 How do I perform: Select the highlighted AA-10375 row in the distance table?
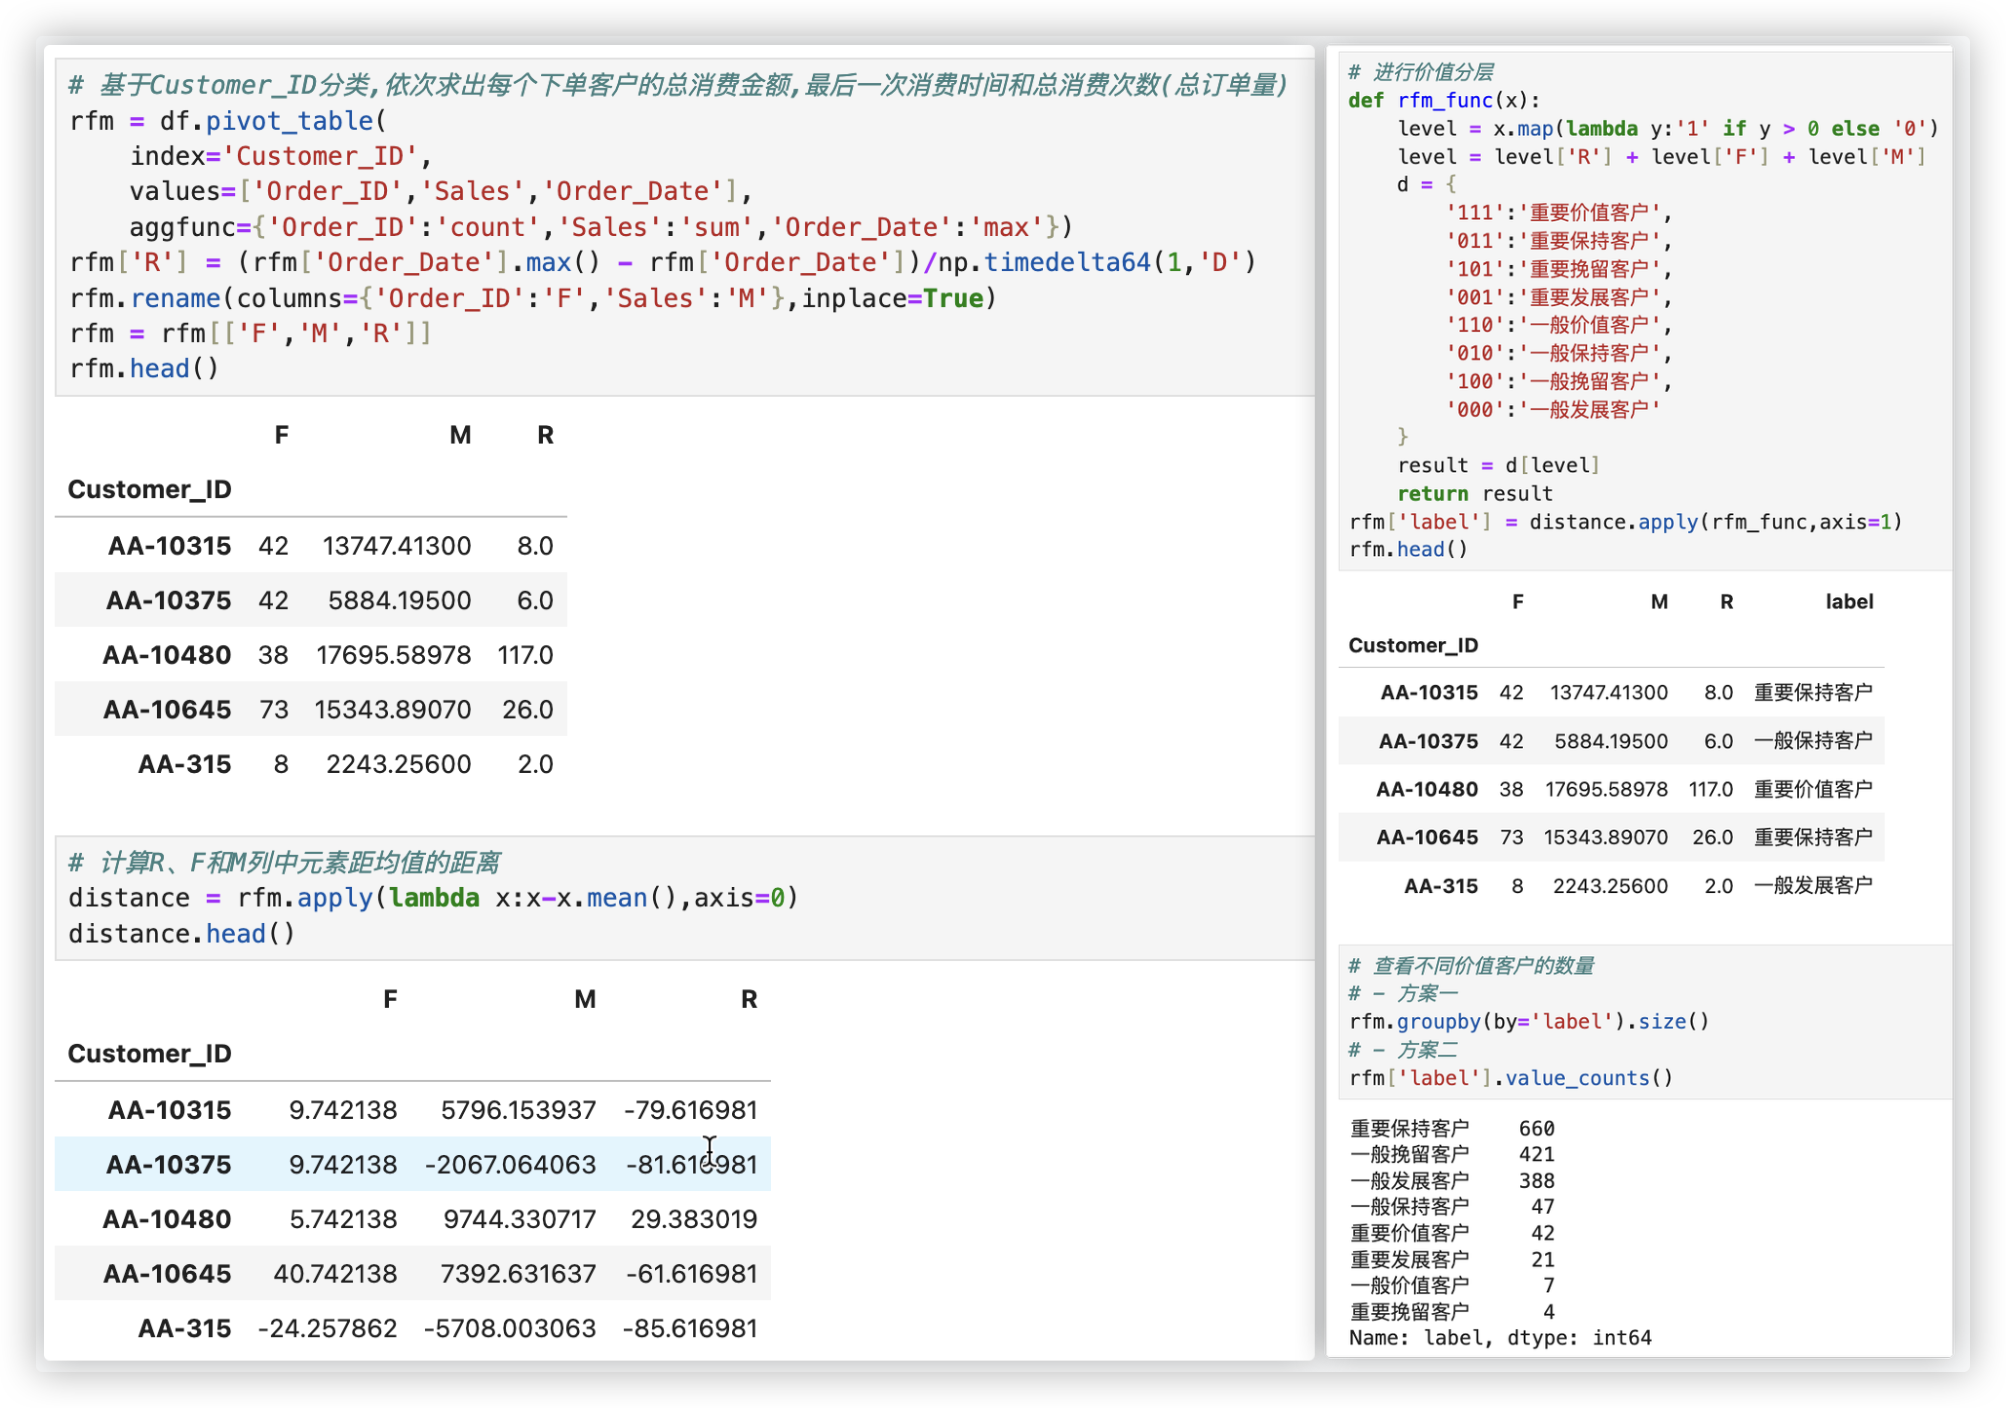(x=170, y=1164)
